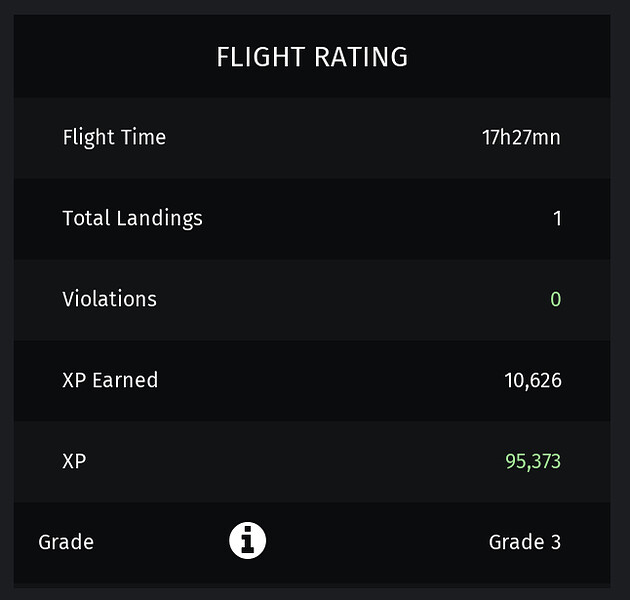Click the green 95,373 XP total
Image resolution: width=630 pixels, height=600 pixels.
coord(533,461)
